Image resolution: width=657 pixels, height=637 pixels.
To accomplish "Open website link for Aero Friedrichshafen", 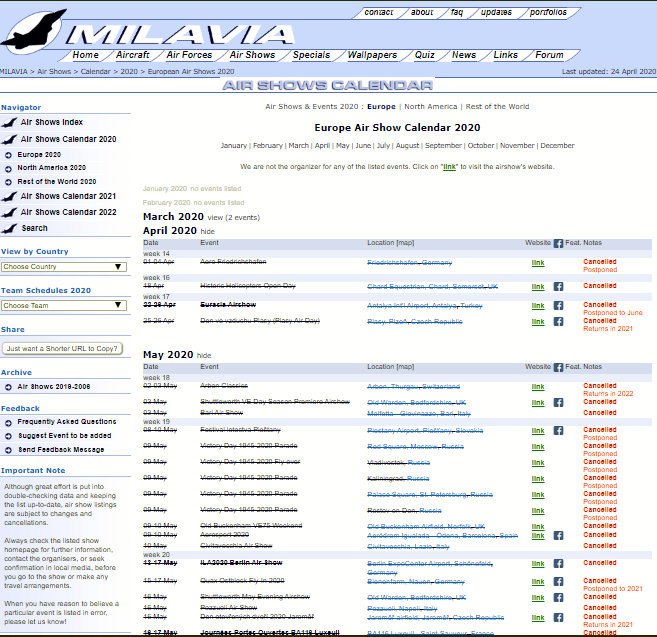I will pyautogui.click(x=538, y=263).
